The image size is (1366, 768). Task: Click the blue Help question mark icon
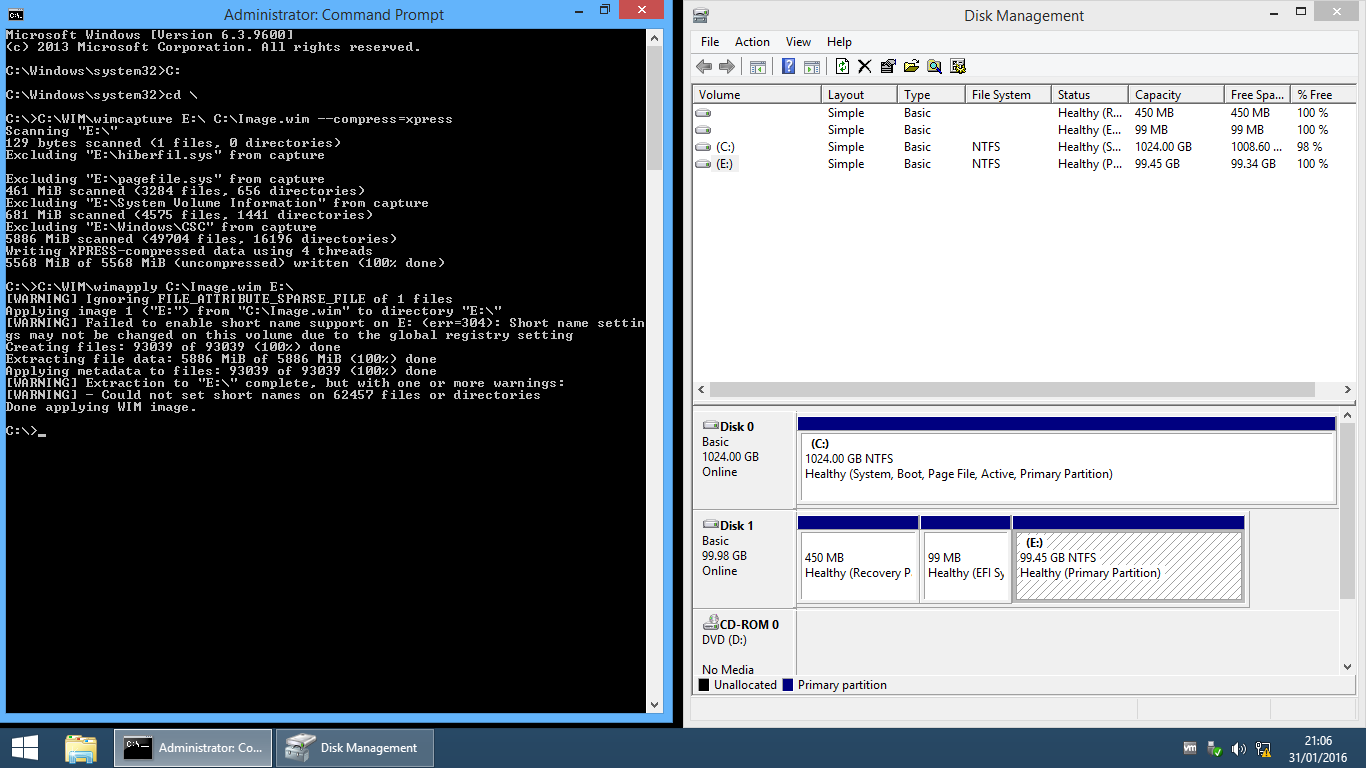click(x=788, y=67)
